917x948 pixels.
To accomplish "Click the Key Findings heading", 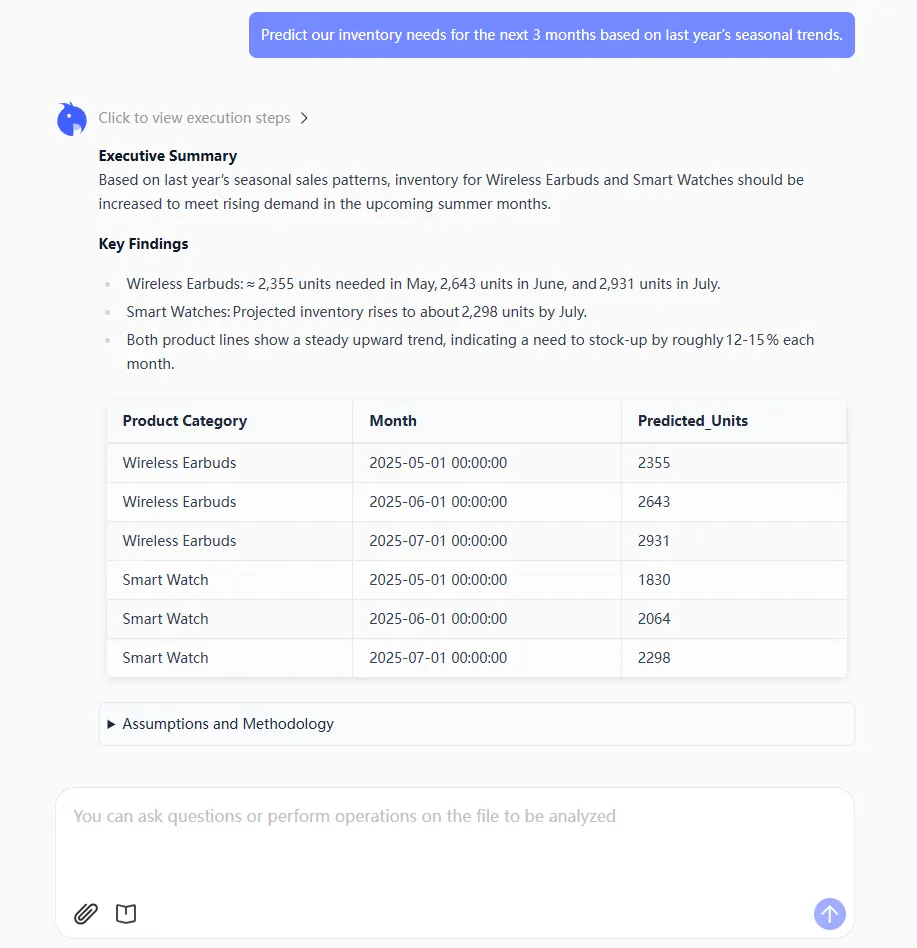I will [143, 244].
